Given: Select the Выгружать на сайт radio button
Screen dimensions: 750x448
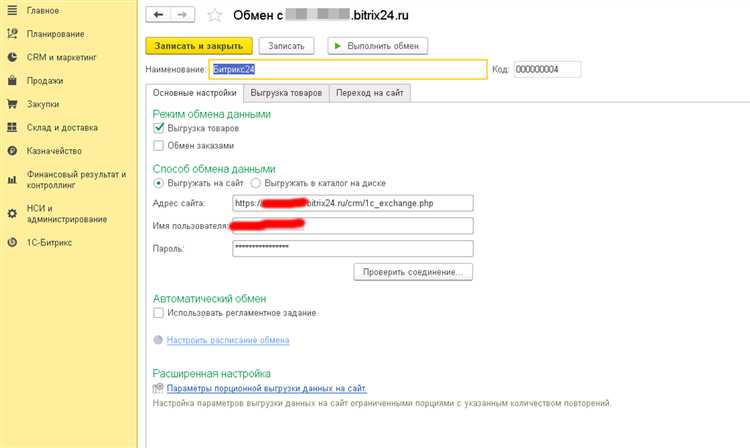Looking at the screenshot, I should click(x=158, y=183).
